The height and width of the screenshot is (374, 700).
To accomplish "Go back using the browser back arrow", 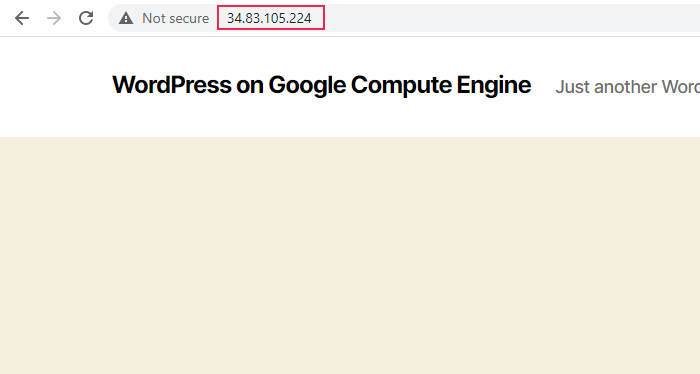I will (x=21, y=18).
